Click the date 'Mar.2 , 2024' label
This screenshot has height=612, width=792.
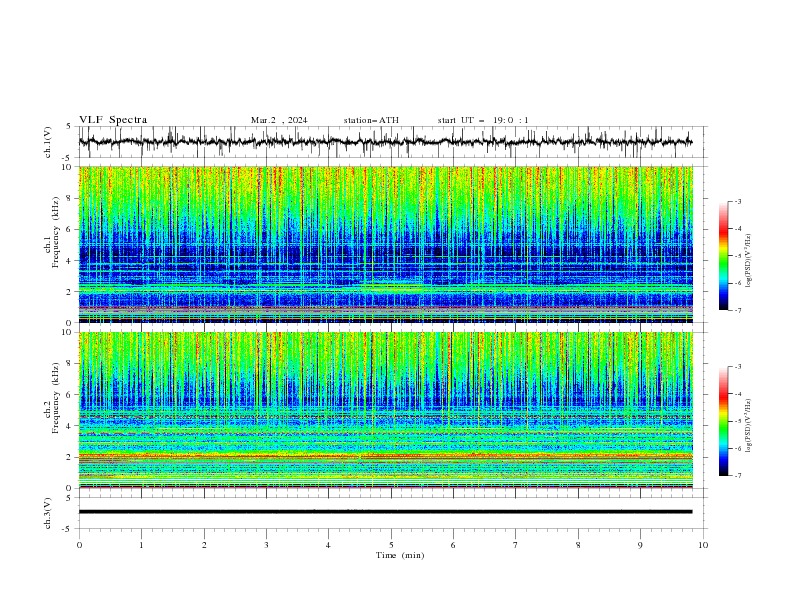pyautogui.click(x=279, y=120)
